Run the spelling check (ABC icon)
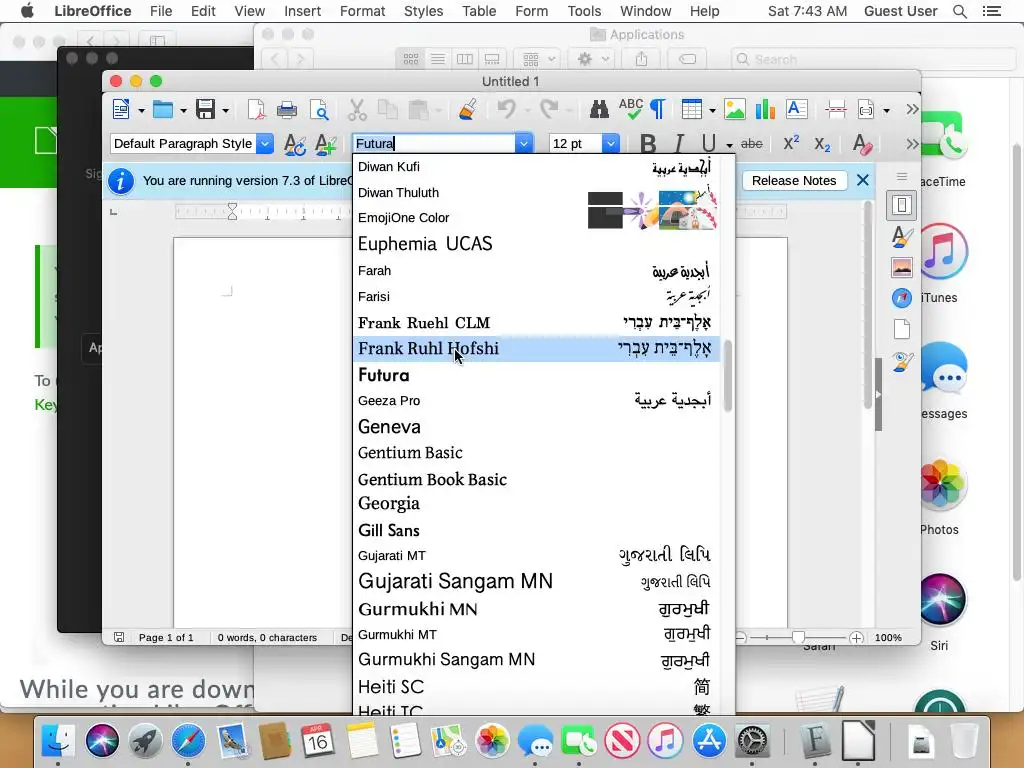Viewport: 1024px width, 768px height. pos(631,108)
